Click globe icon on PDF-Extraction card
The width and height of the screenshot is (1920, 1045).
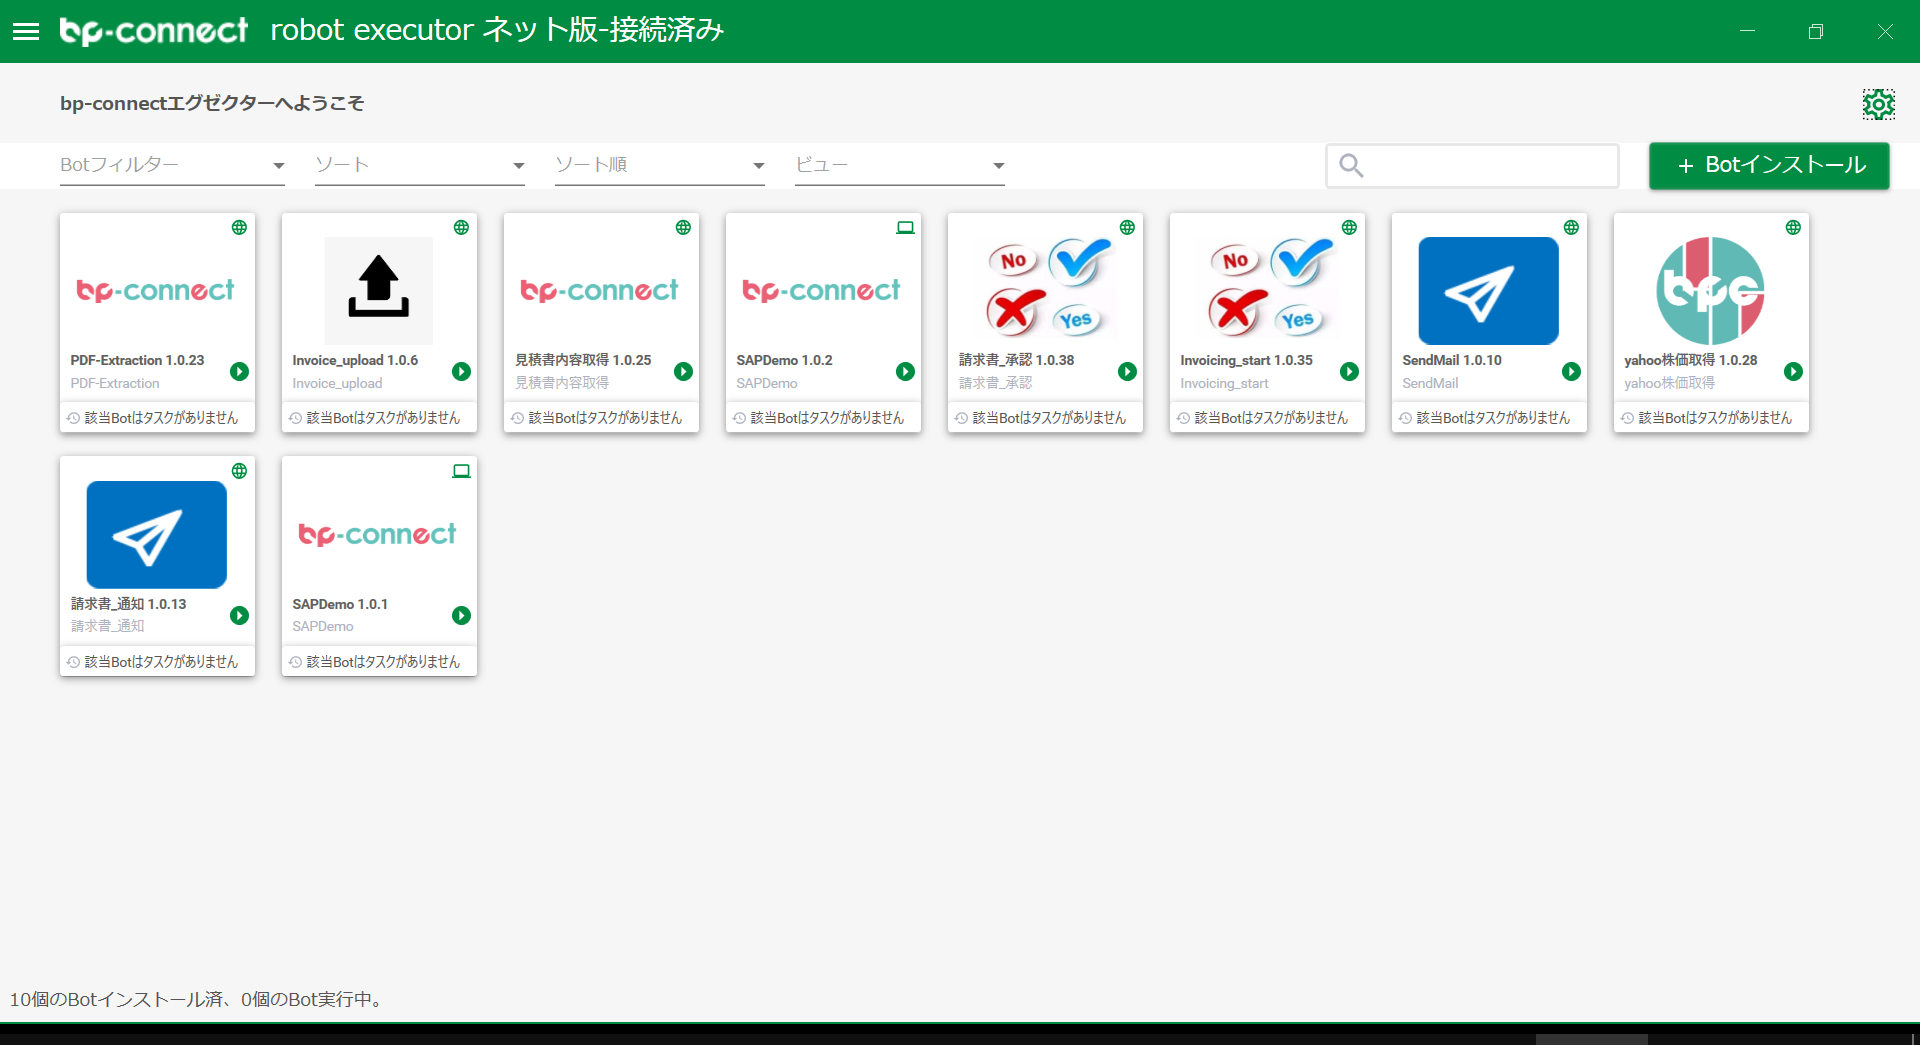[239, 227]
